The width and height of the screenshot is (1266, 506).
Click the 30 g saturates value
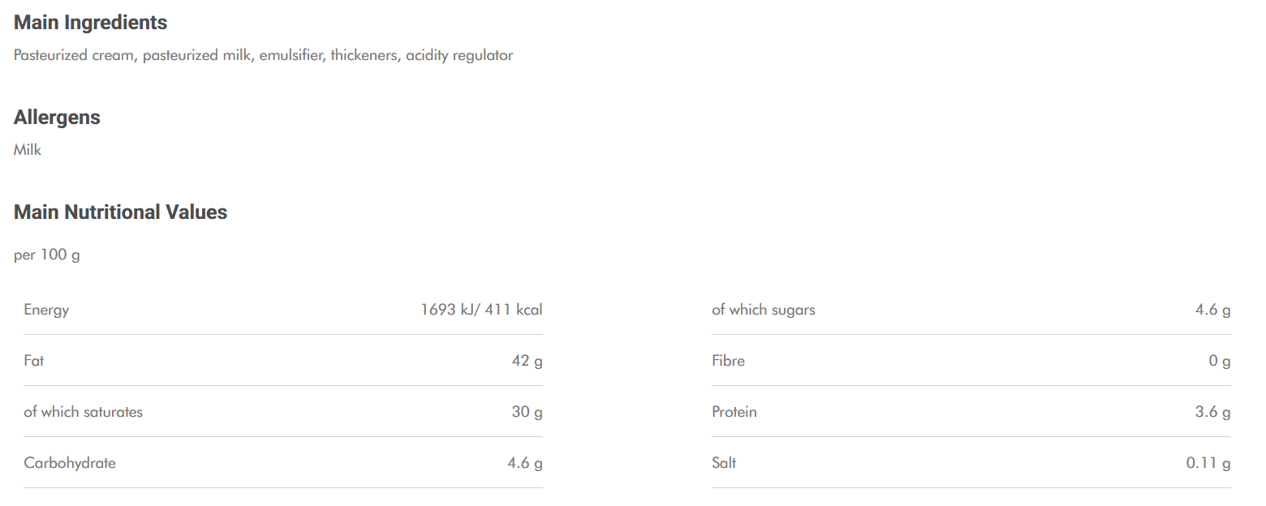tap(527, 412)
